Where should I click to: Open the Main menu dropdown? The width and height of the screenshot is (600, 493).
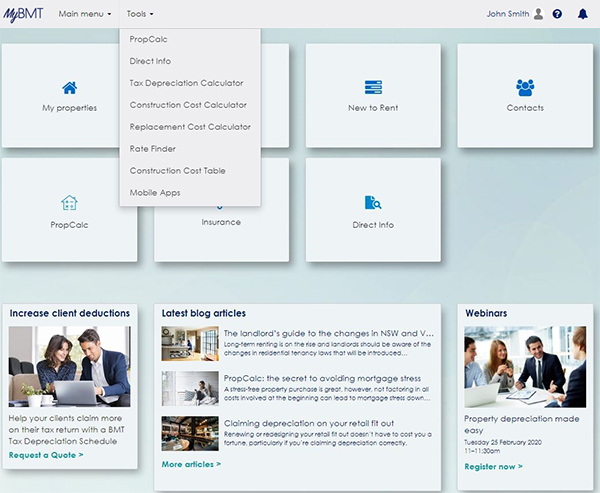[85, 14]
